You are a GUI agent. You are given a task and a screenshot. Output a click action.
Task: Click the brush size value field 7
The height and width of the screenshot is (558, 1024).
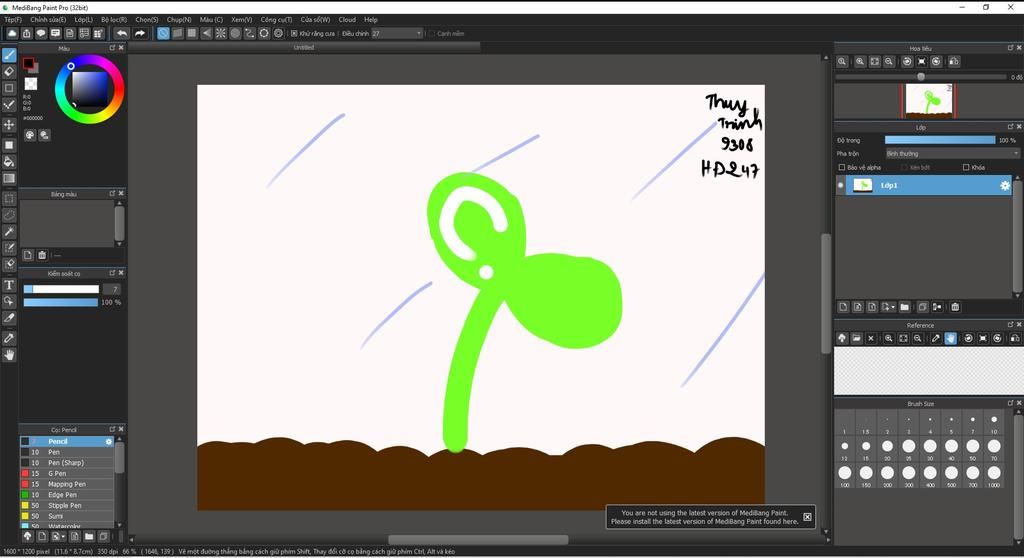point(112,289)
